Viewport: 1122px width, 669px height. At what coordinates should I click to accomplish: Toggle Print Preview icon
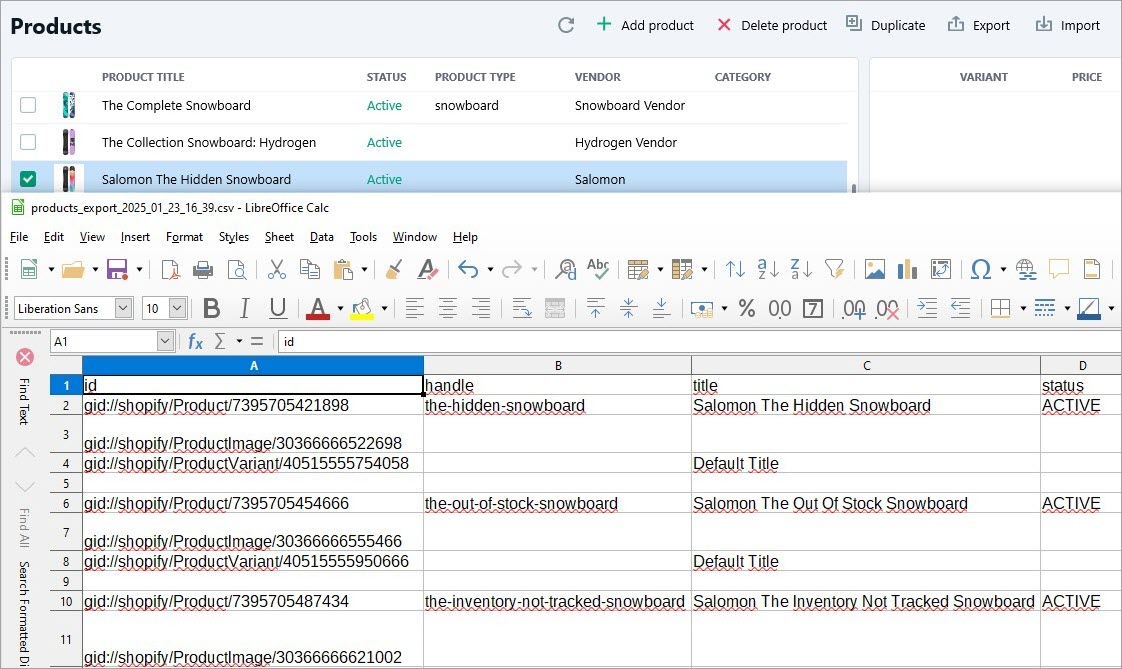(237, 270)
